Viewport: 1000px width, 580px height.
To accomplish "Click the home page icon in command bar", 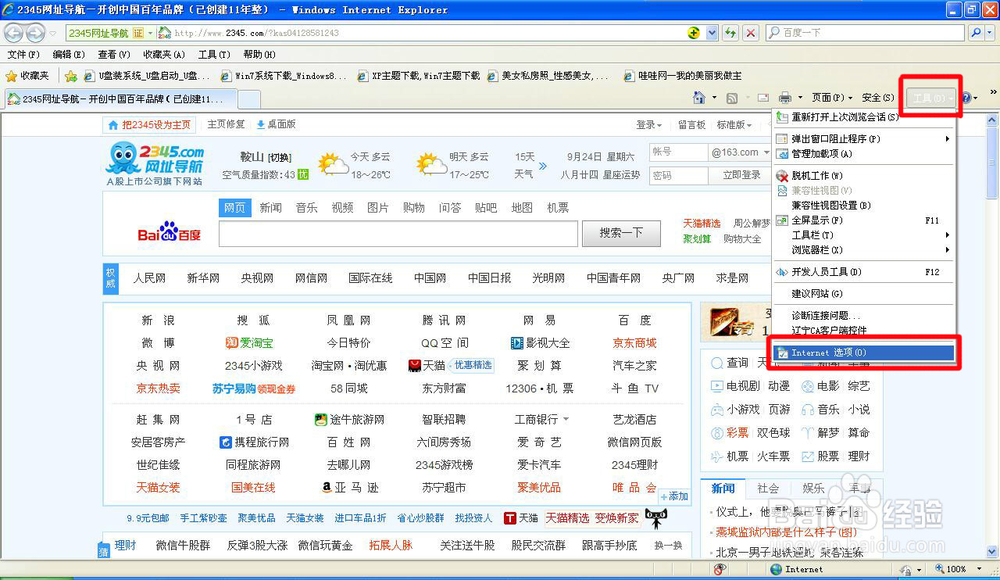I will click(699, 98).
